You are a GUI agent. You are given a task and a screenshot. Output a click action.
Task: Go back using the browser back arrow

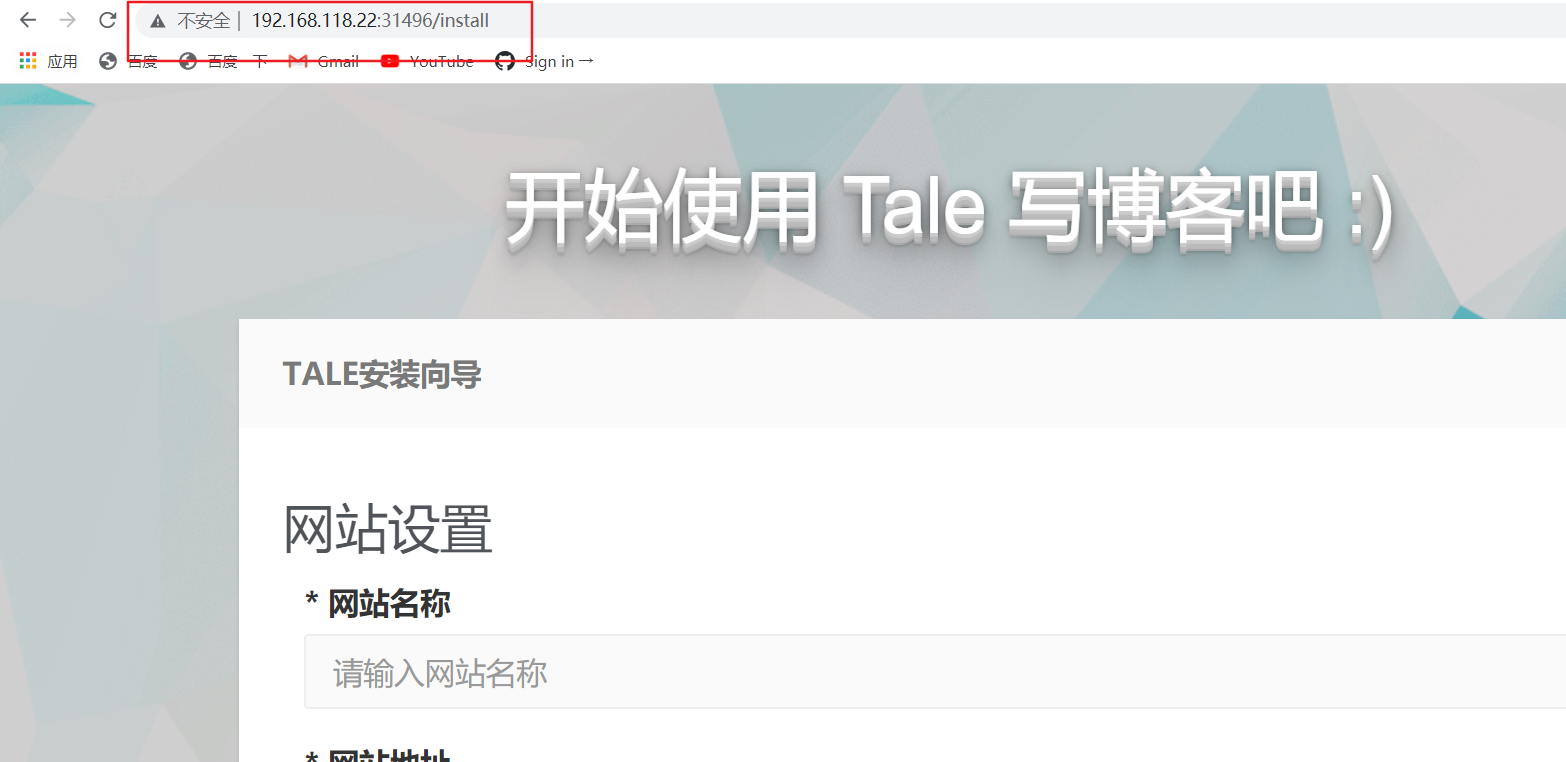coord(28,20)
